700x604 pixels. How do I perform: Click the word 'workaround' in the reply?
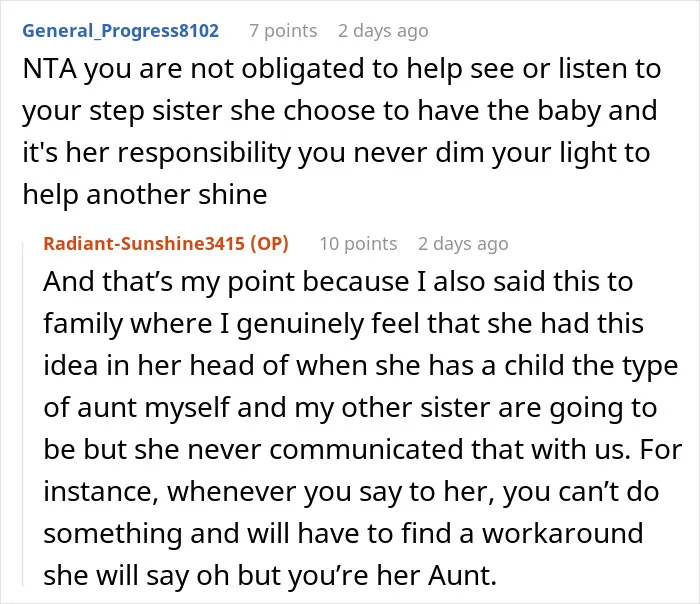pos(562,533)
